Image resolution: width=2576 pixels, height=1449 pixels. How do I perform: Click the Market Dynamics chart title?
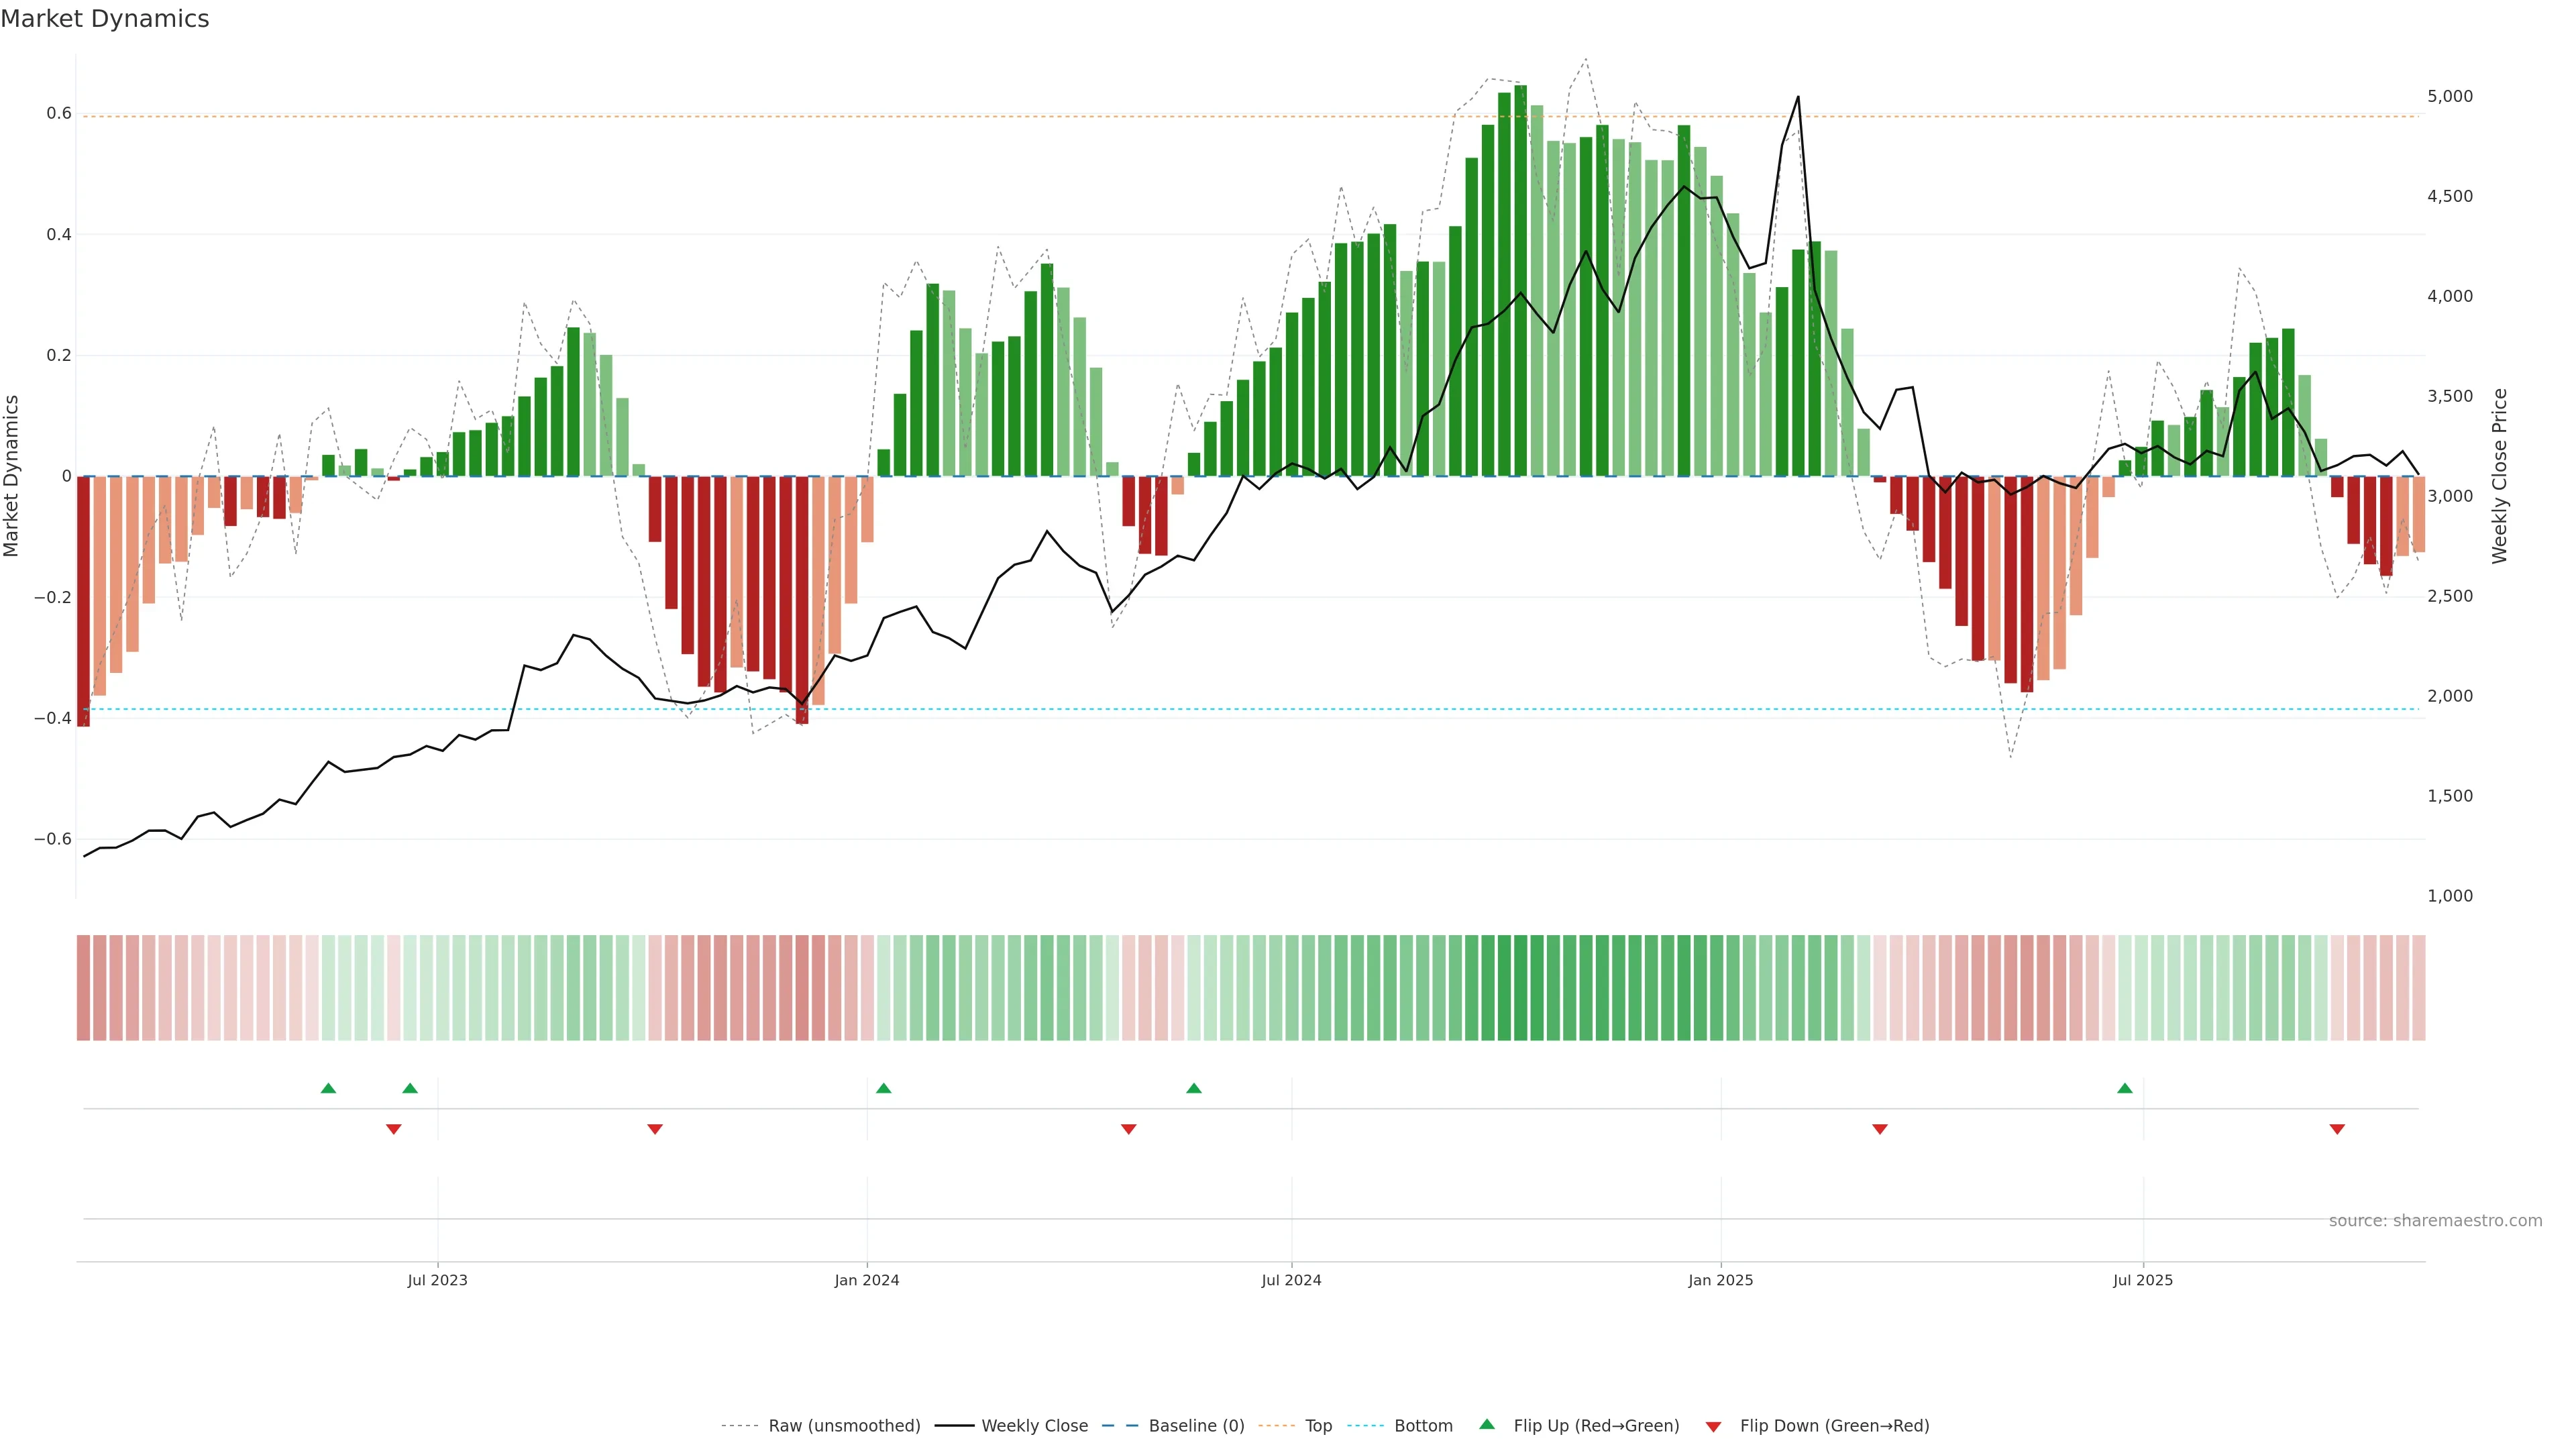pos(105,19)
